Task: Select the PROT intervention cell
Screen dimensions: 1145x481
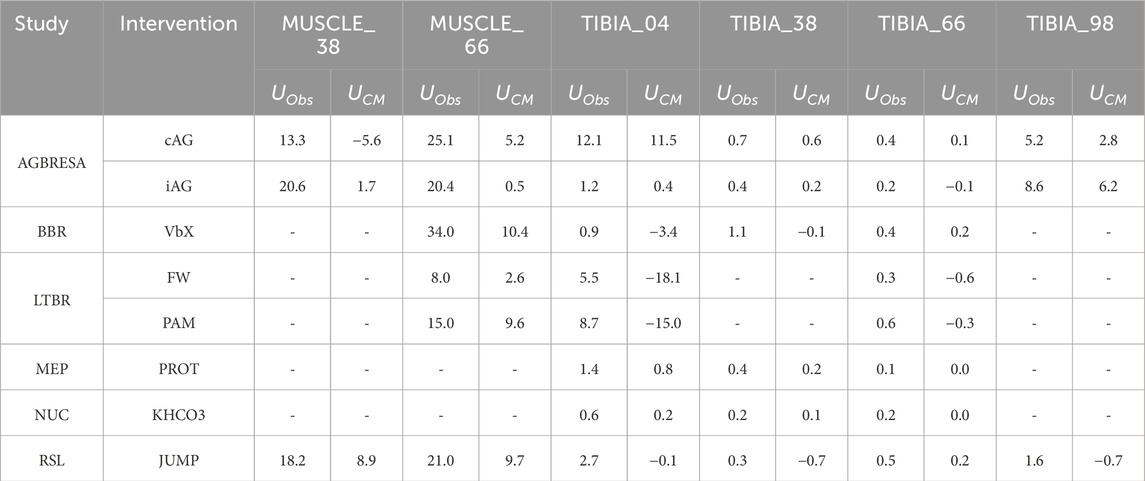Action: tap(179, 367)
